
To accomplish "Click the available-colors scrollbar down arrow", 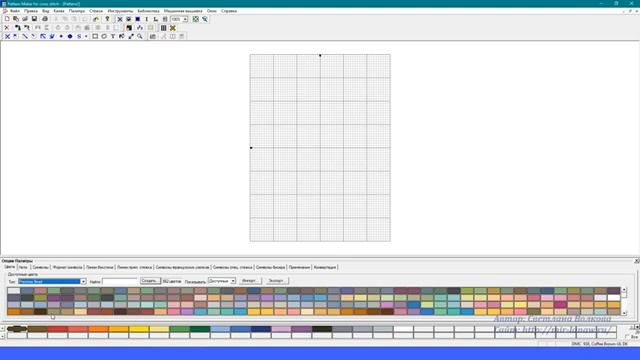I will (x=624, y=313).
